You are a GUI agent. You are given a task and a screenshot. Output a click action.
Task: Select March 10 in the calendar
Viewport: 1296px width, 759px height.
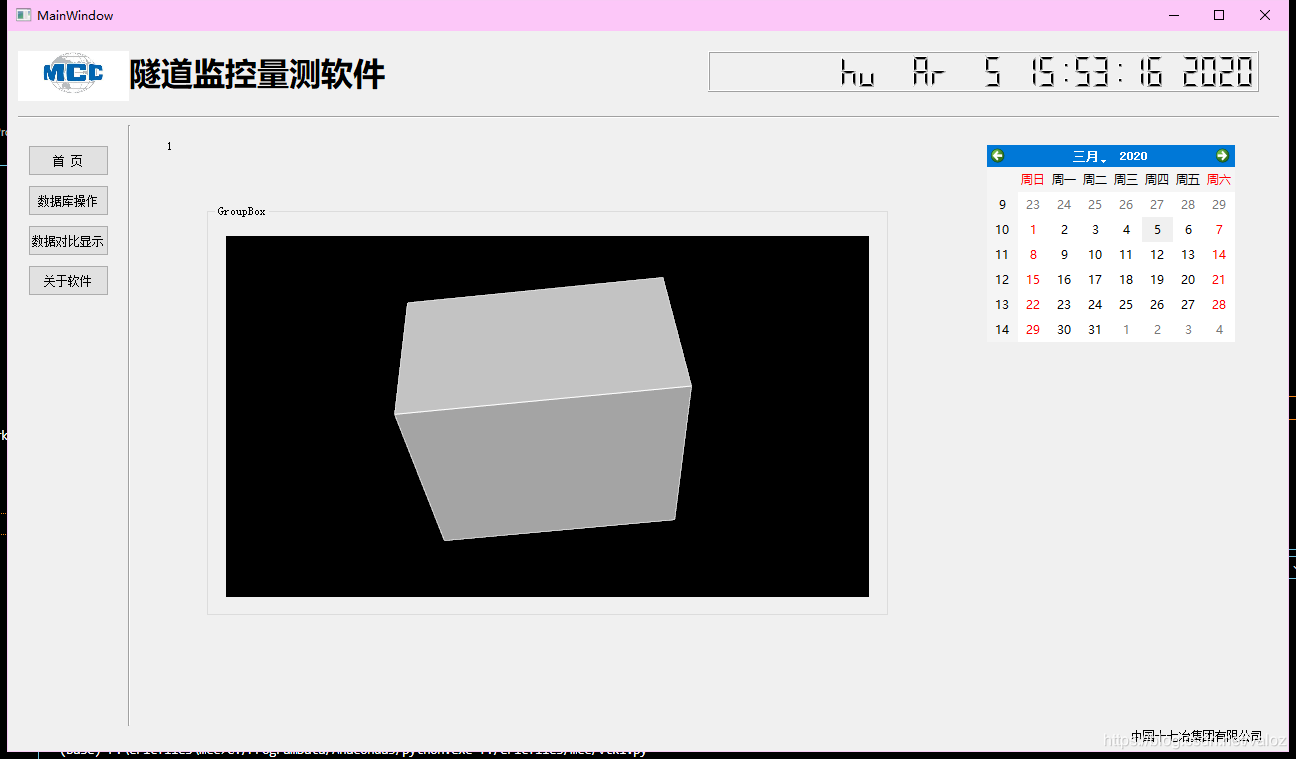1095,254
